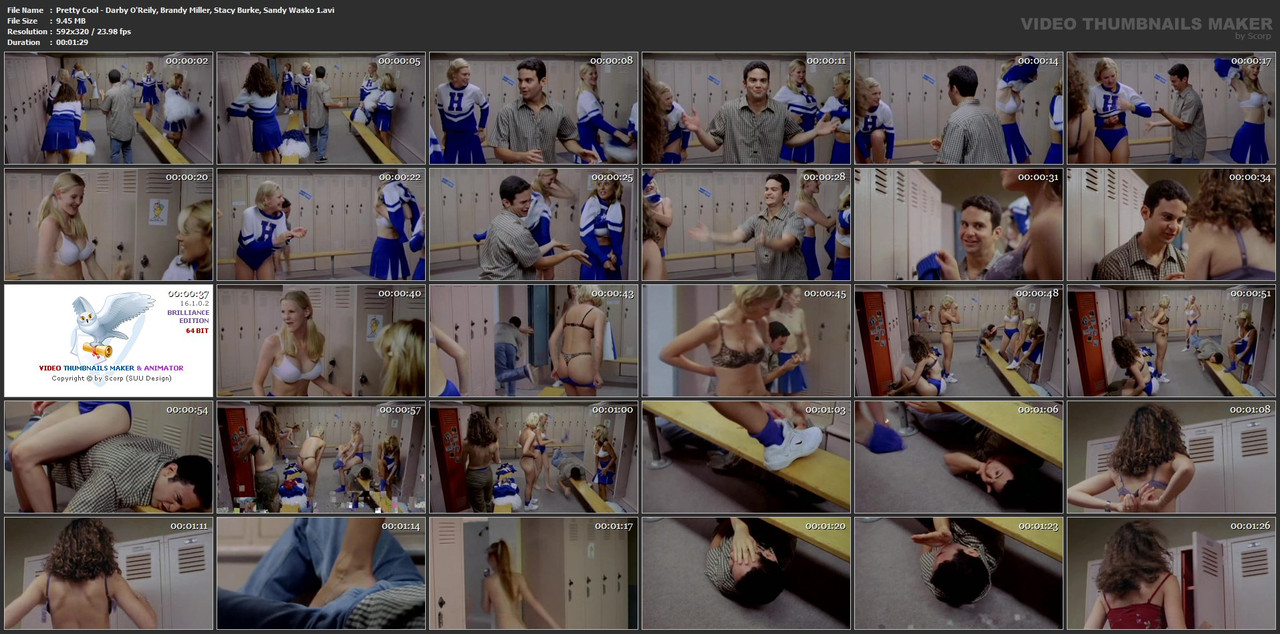The image size is (1280, 634).
Task: Open the 00:00:25 frame
Action: point(534,225)
